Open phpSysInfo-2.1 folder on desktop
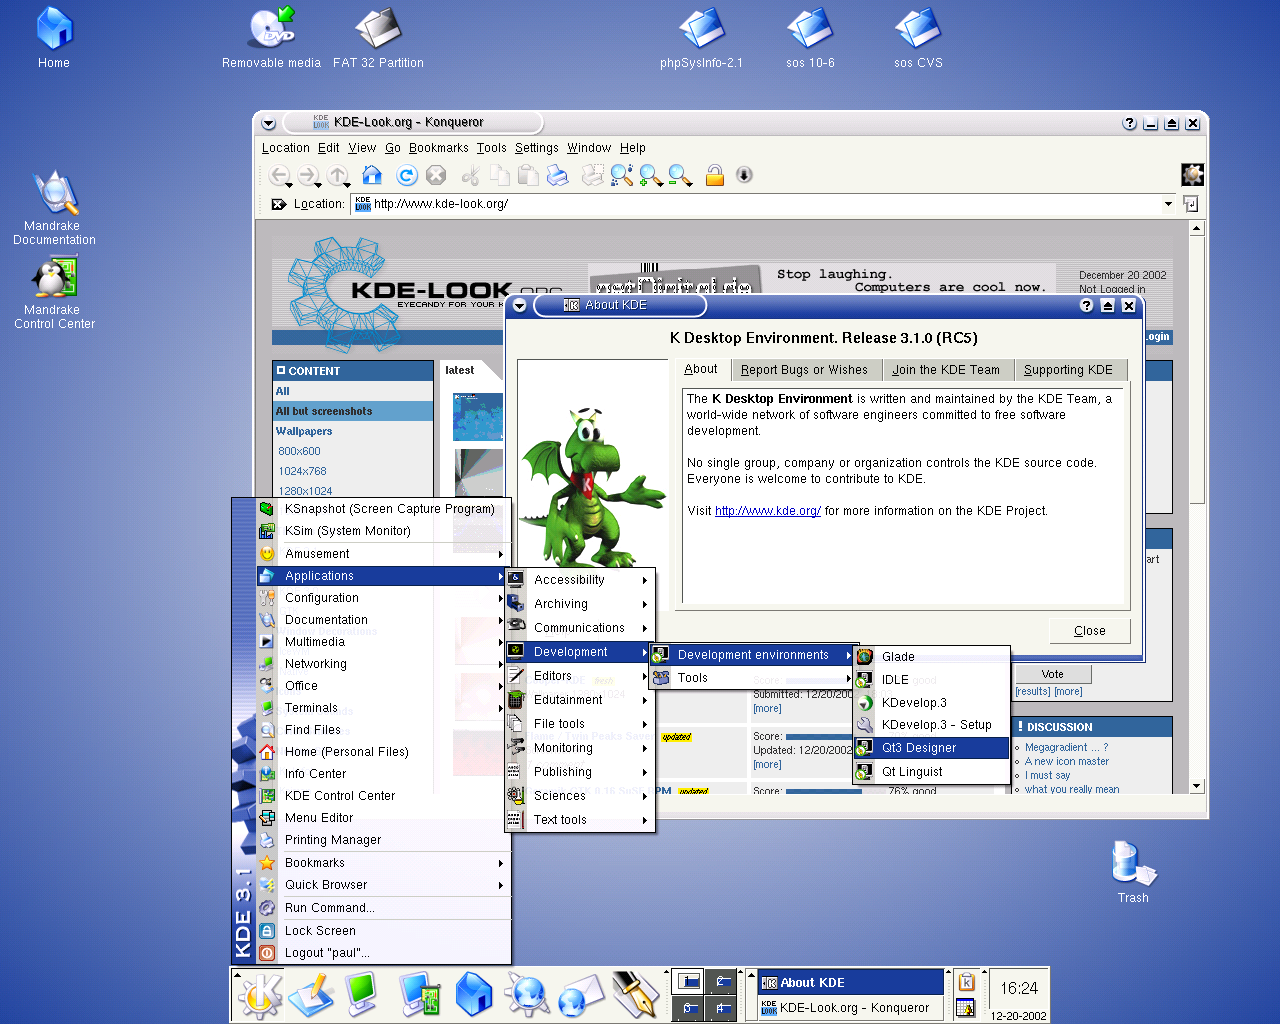 [x=701, y=38]
